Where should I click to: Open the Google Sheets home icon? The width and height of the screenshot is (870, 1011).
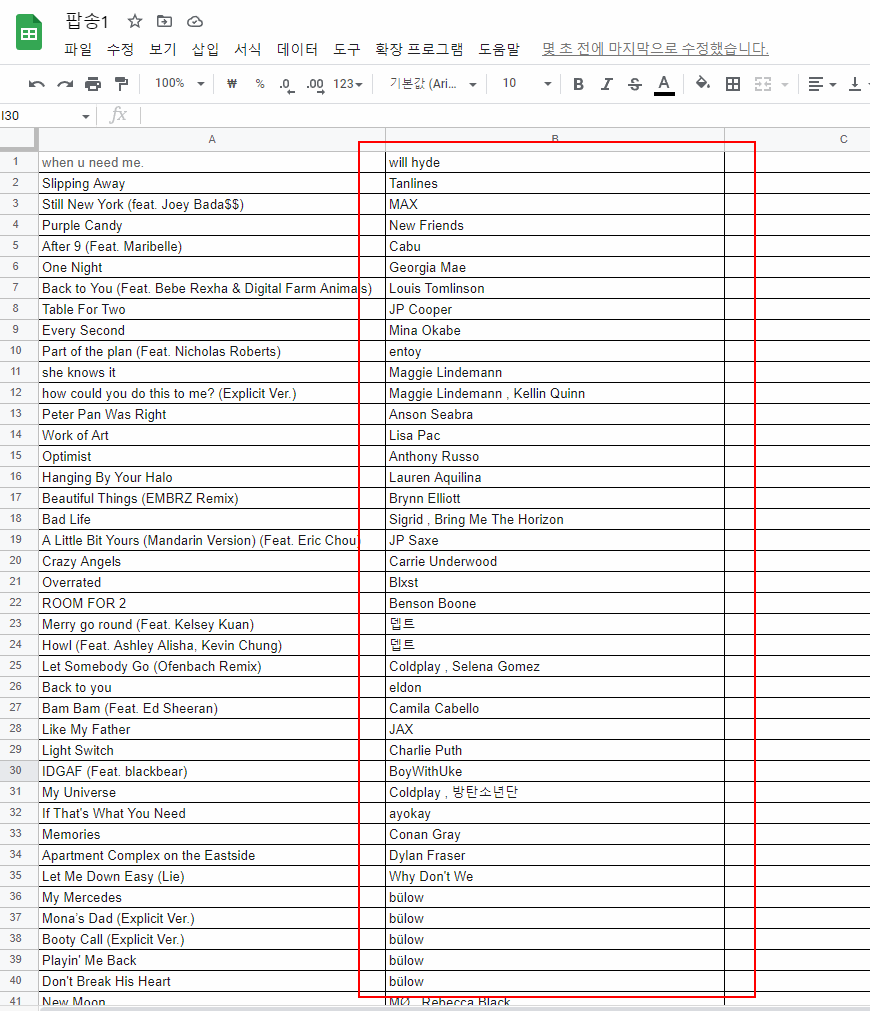coord(29,33)
